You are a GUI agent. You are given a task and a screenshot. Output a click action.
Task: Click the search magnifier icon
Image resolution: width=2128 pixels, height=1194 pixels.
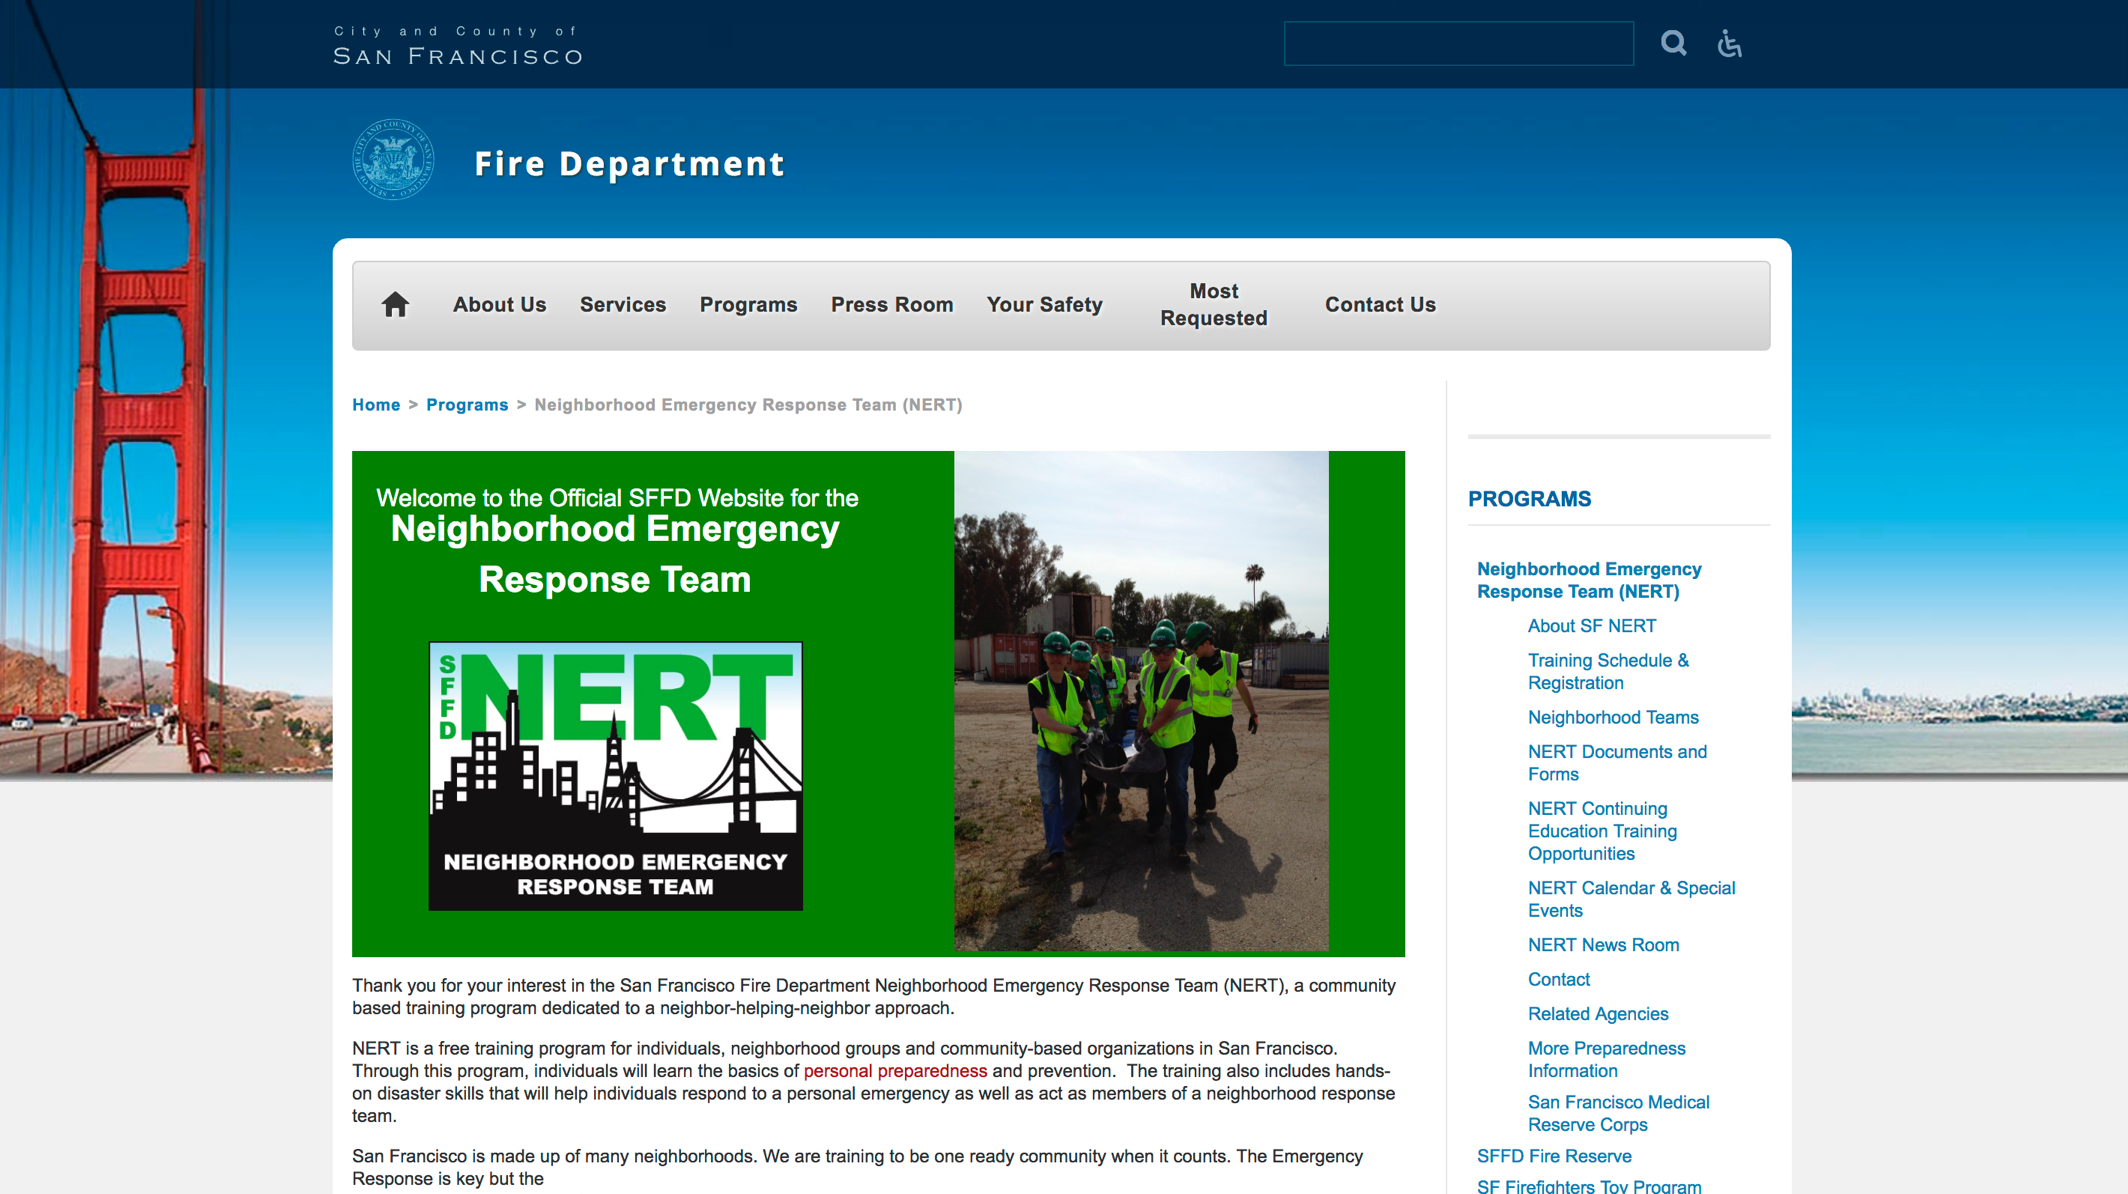point(1673,43)
